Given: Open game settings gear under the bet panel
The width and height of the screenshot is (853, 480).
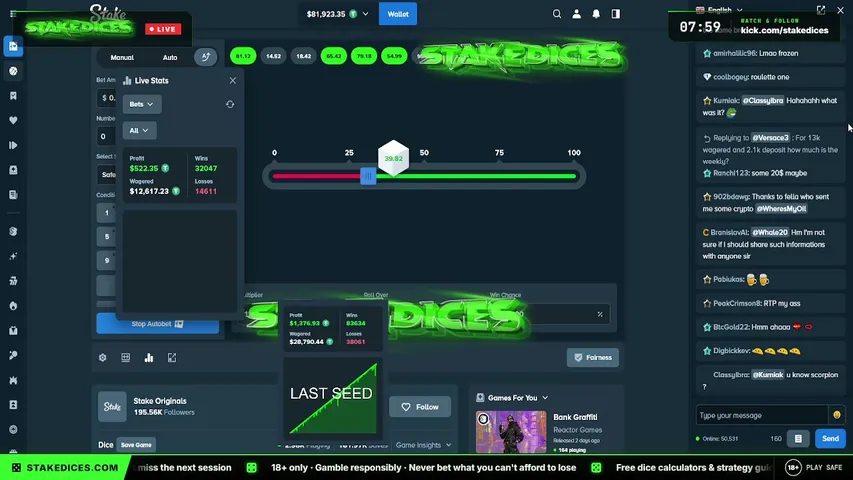Looking at the screenshot, I should (x=102, y=358).
